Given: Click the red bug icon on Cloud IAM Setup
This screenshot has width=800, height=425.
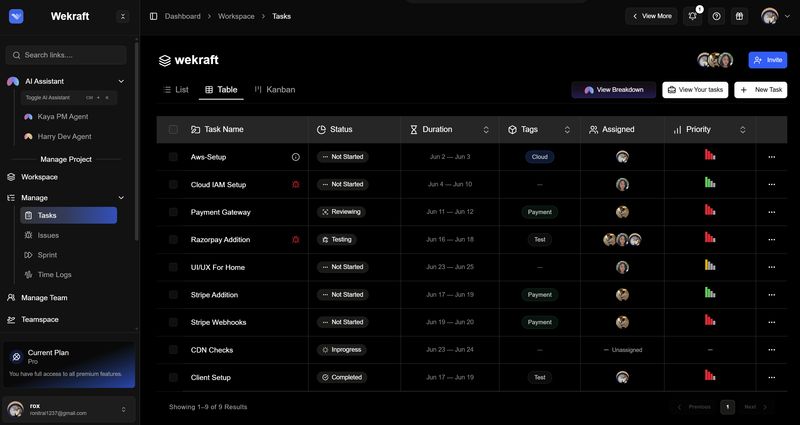Looking at the screenshot, I should point(295,184).
